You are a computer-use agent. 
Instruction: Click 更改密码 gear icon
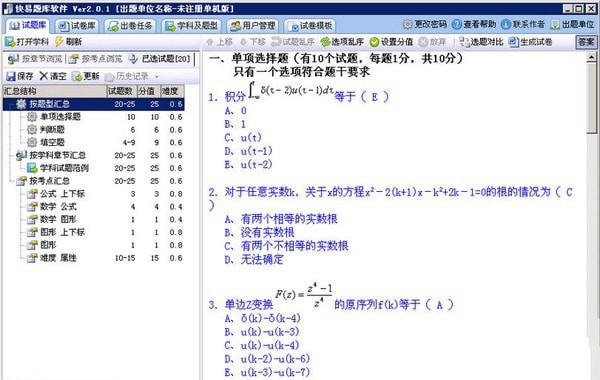click(407, 24)
